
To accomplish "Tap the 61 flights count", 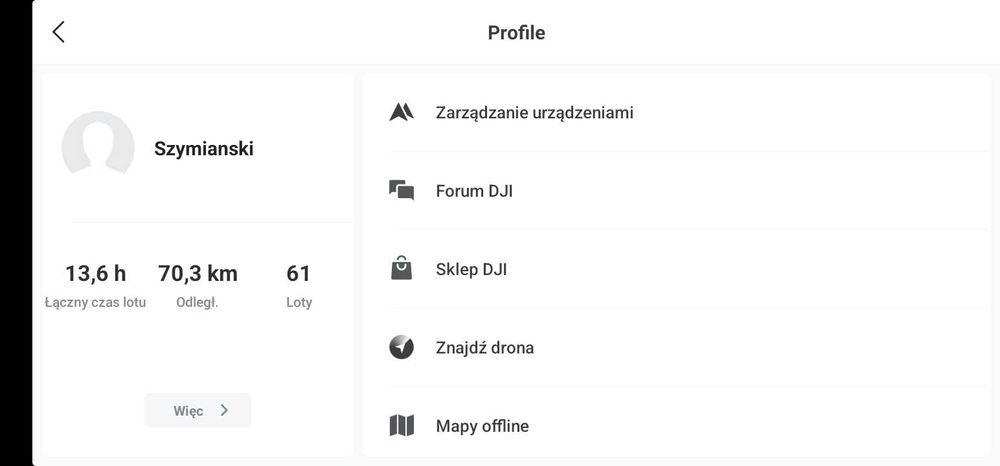I will point(298,273).
